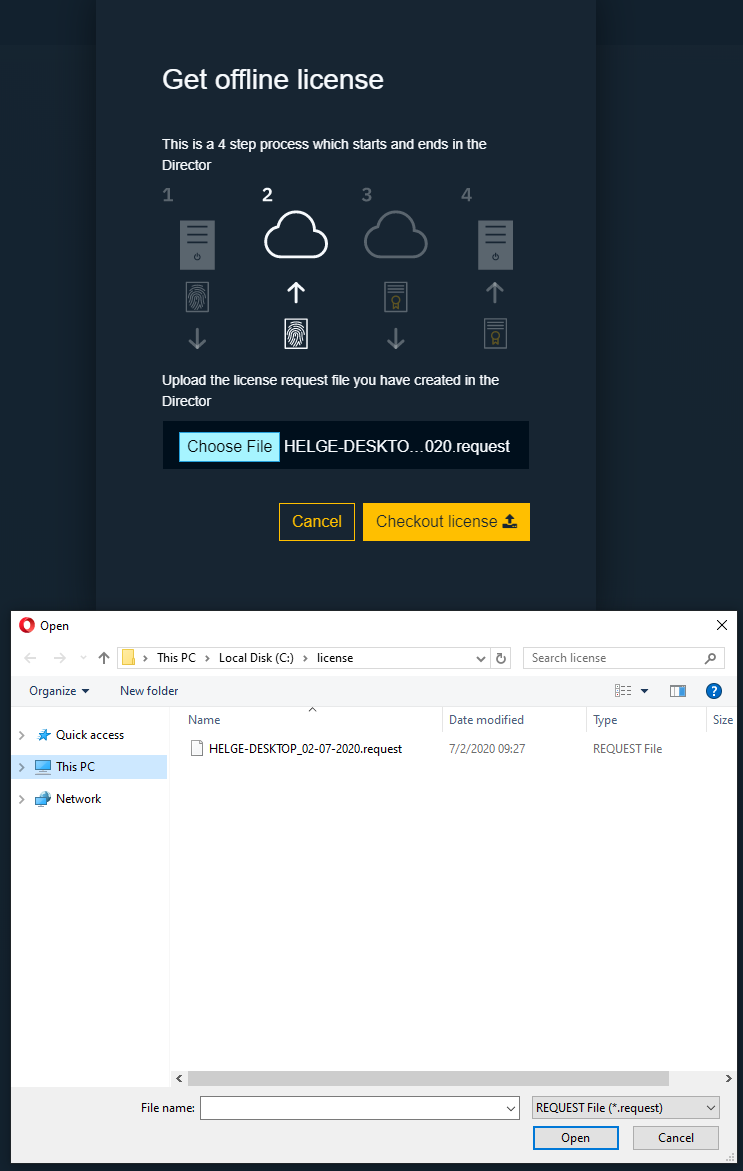Select Quick access in navigation pane

coord(90,735)
